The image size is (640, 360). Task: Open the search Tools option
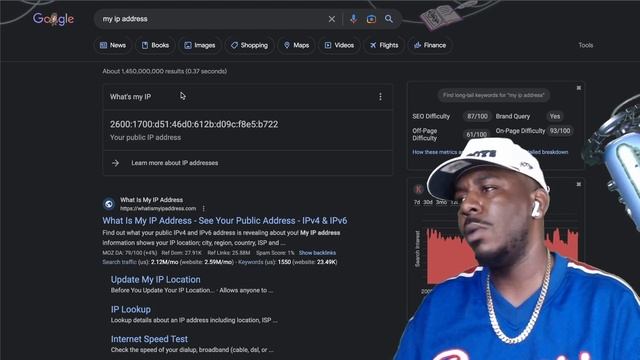(586, 45)
